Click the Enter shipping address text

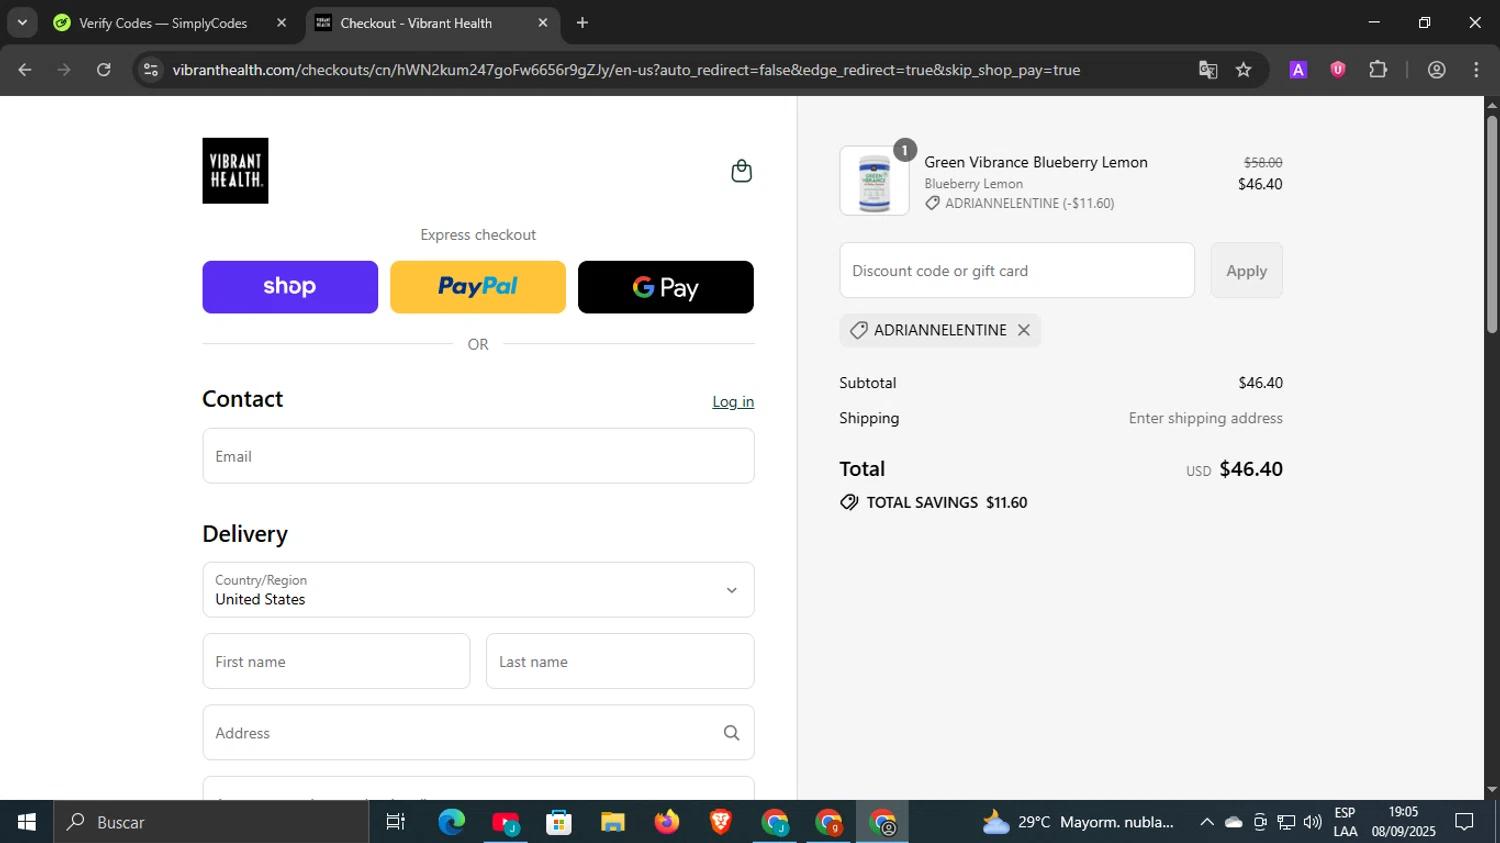(x=1206, y=418)
